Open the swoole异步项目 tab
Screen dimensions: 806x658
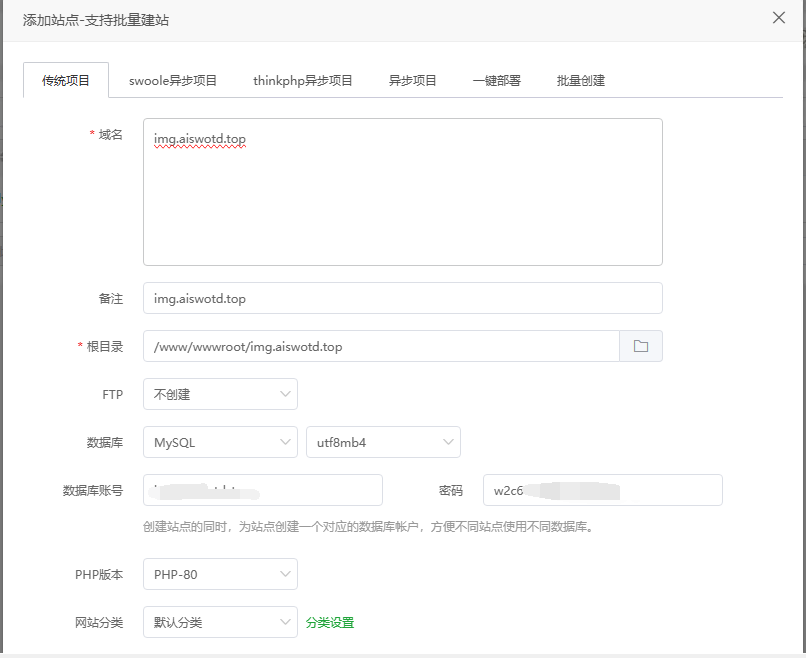[x=173, y=81]
